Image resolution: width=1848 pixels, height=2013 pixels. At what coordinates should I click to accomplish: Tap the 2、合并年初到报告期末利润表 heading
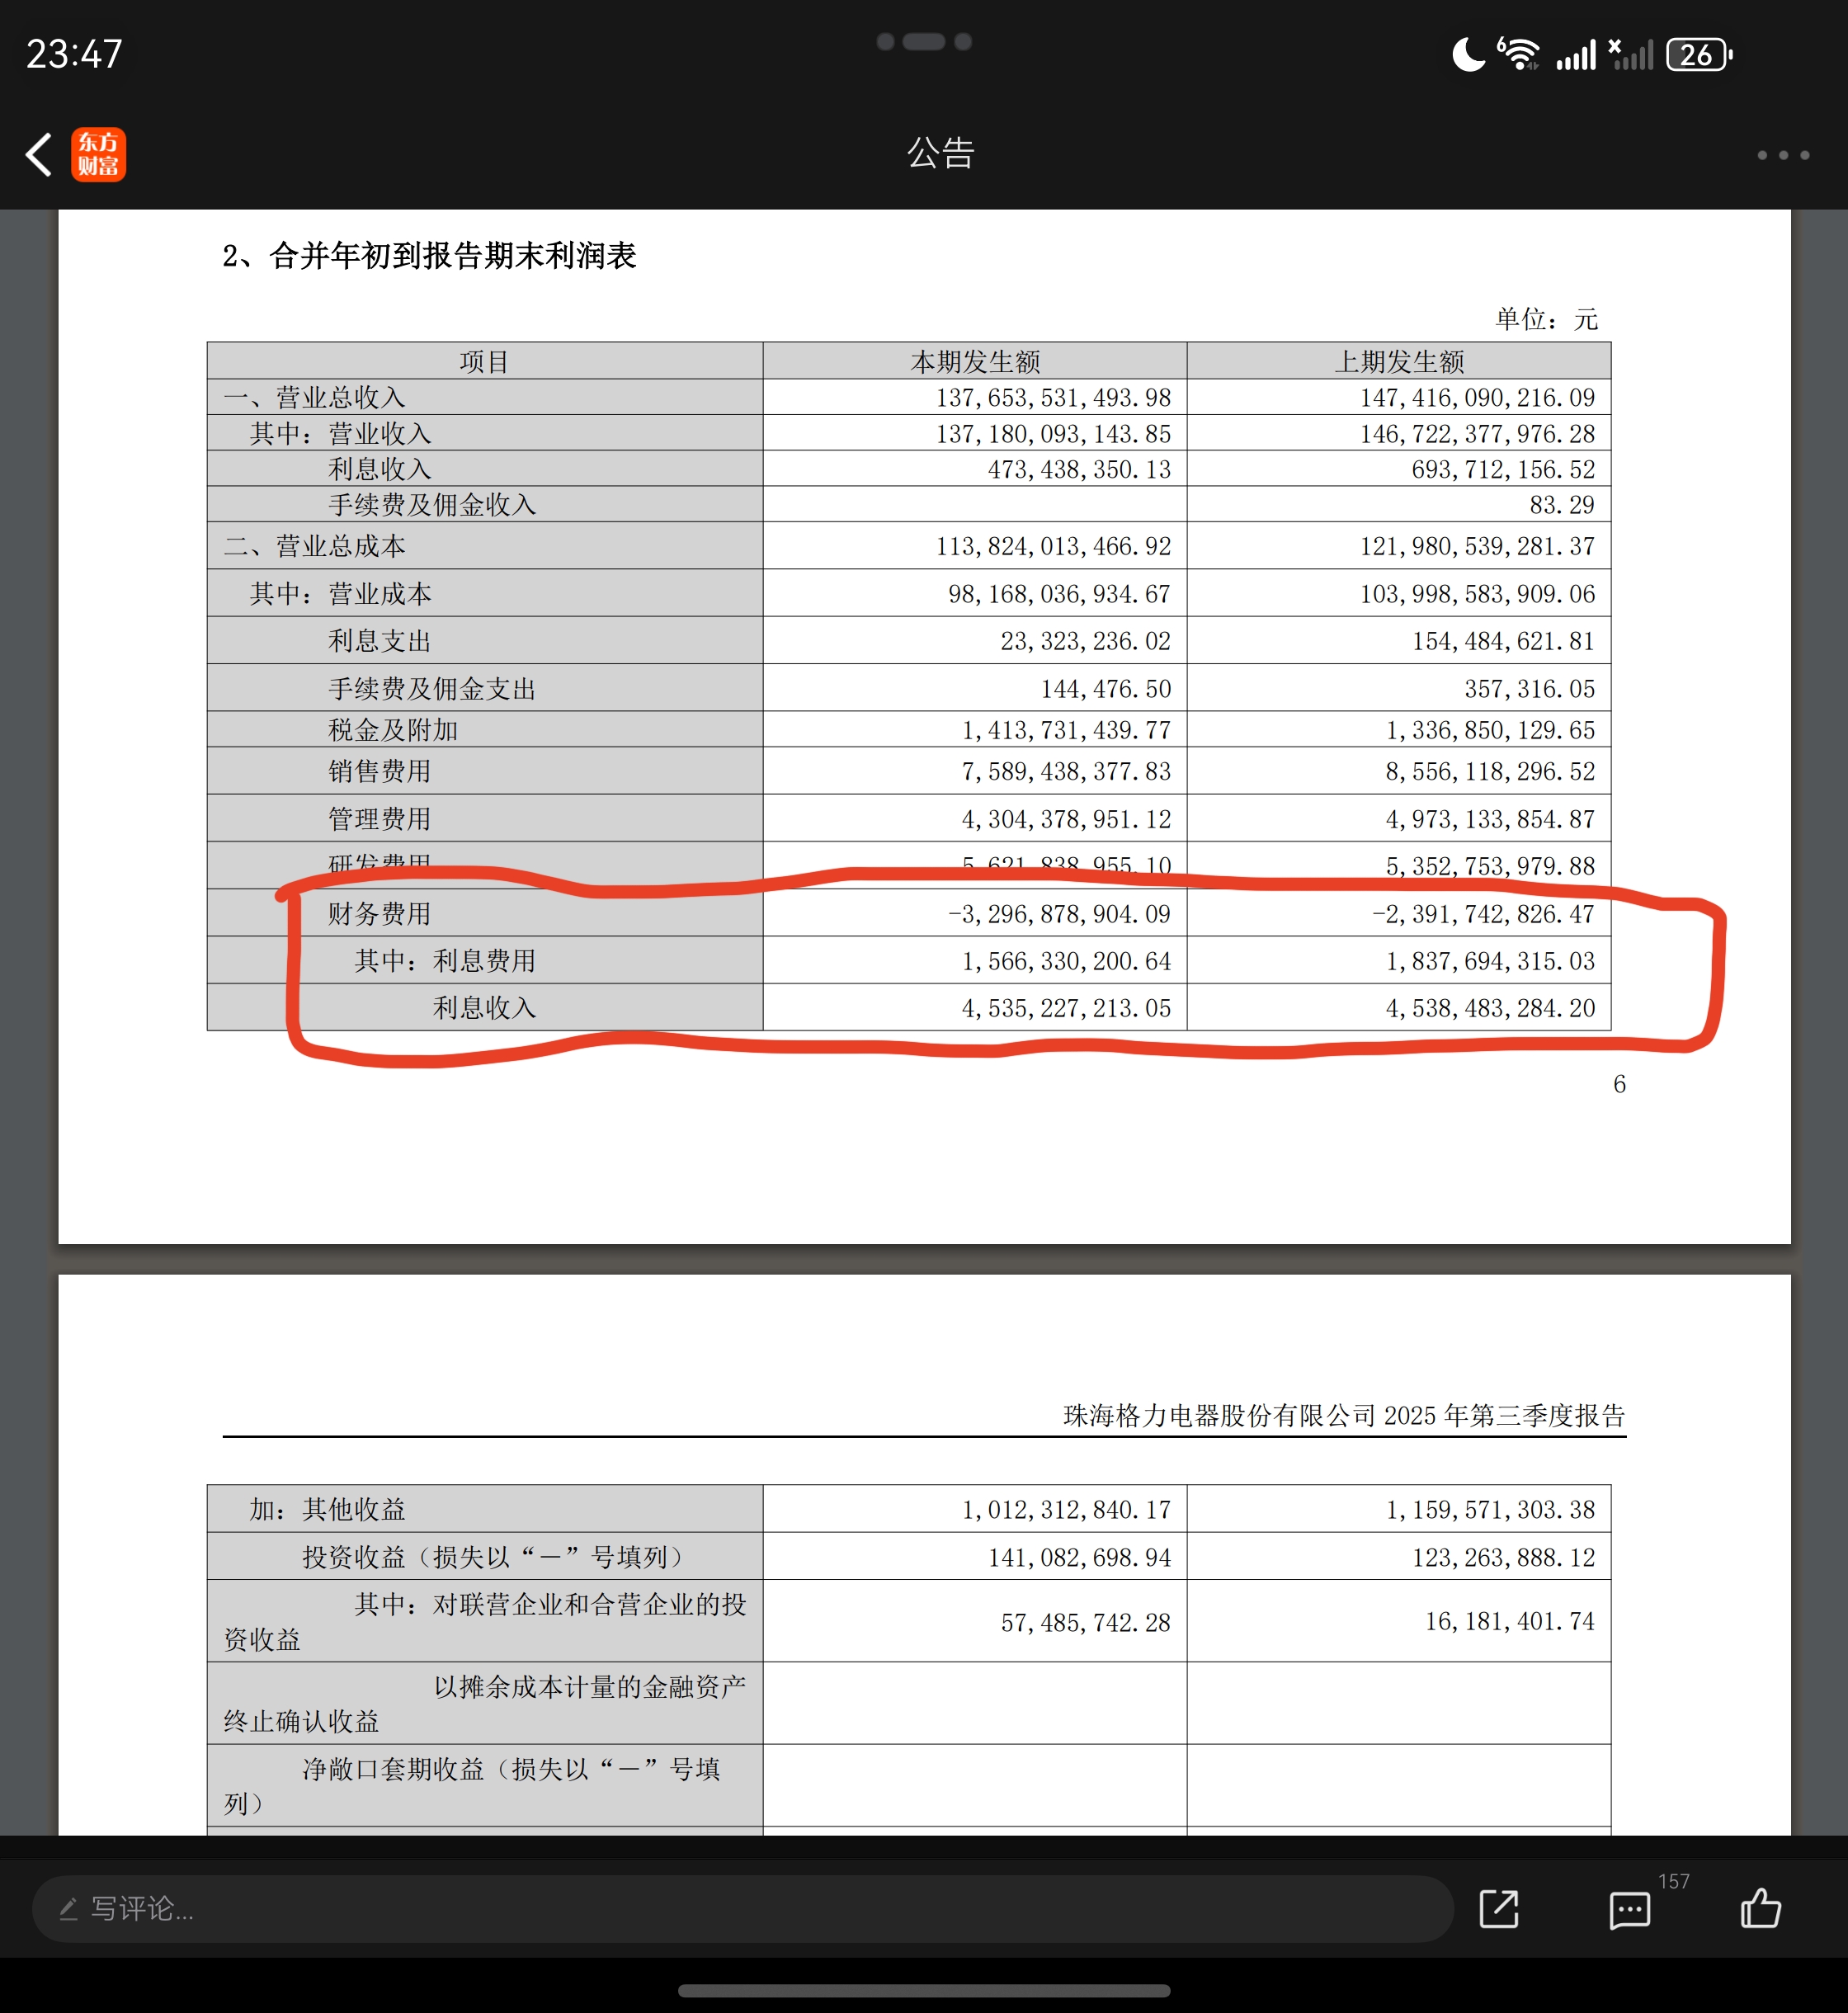click(429, 256)
